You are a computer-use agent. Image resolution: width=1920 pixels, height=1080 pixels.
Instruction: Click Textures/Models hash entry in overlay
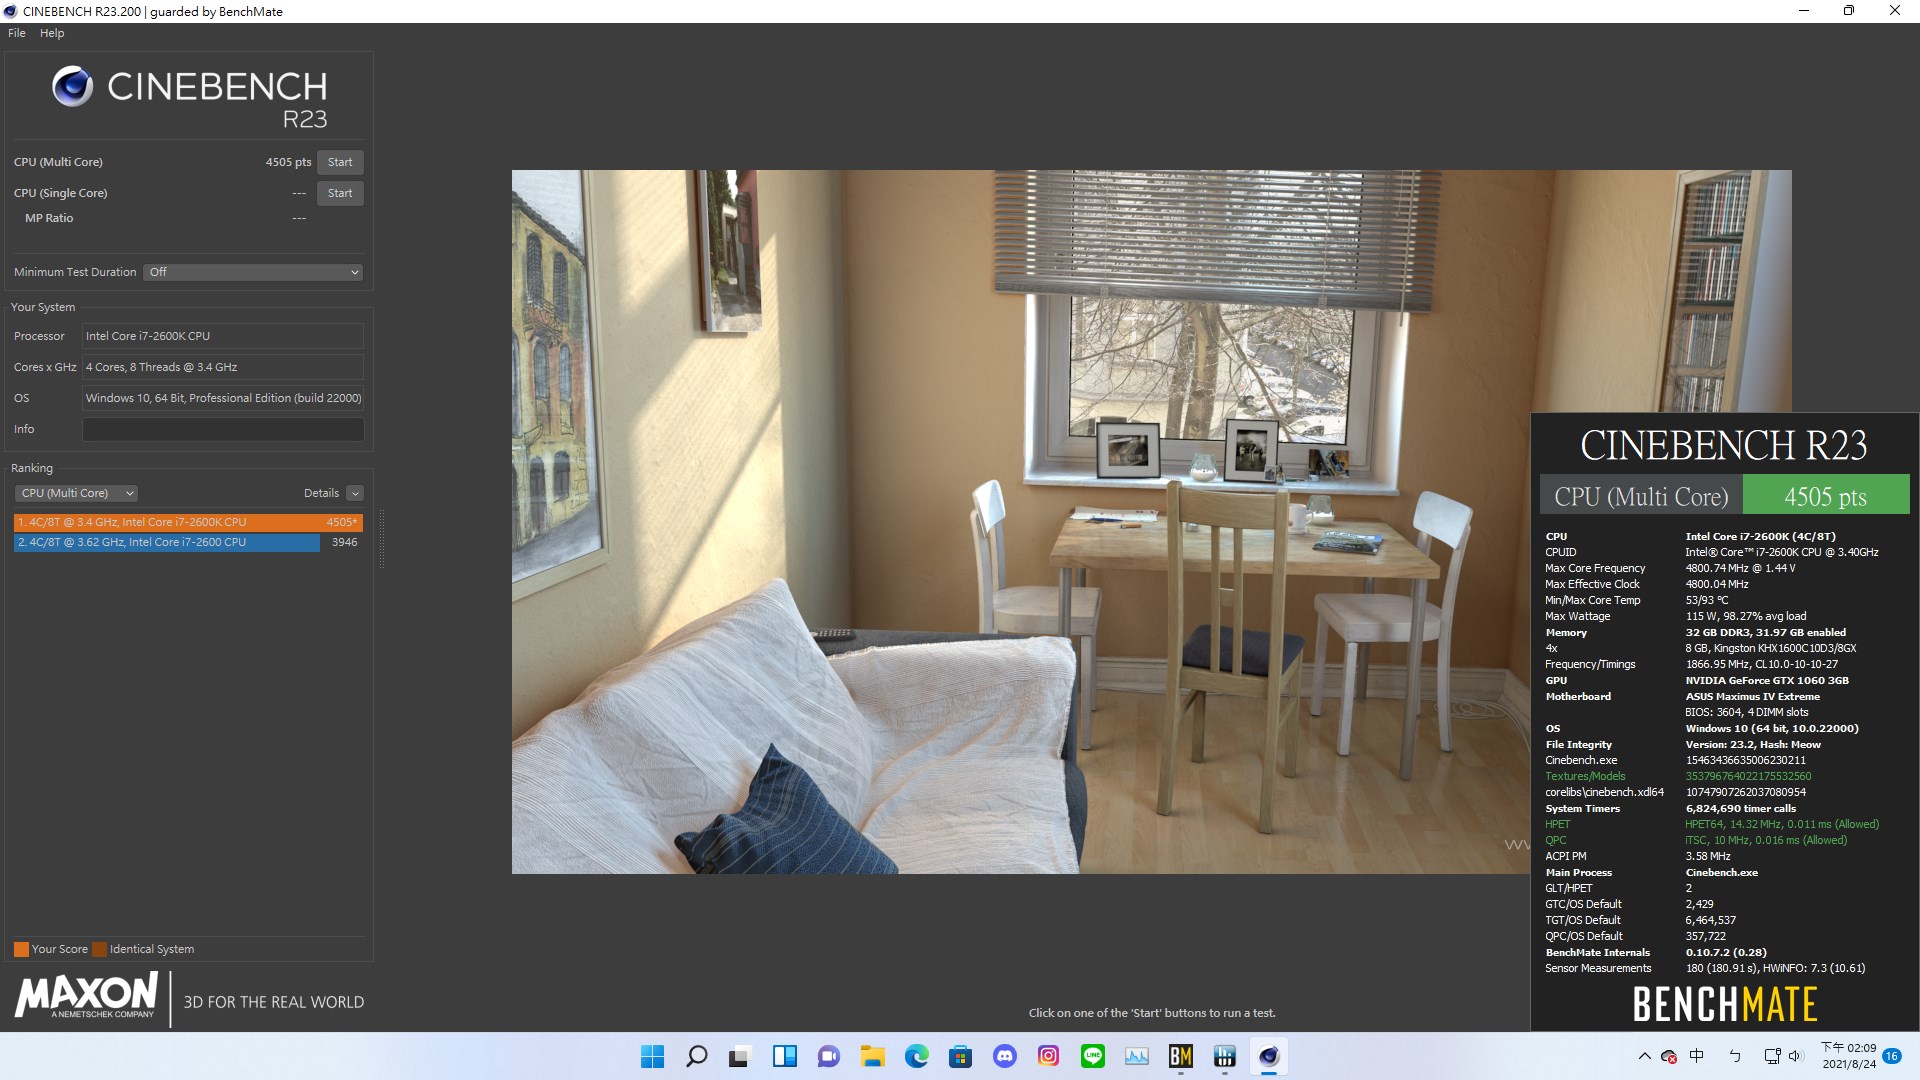(x=1678, y=776)
